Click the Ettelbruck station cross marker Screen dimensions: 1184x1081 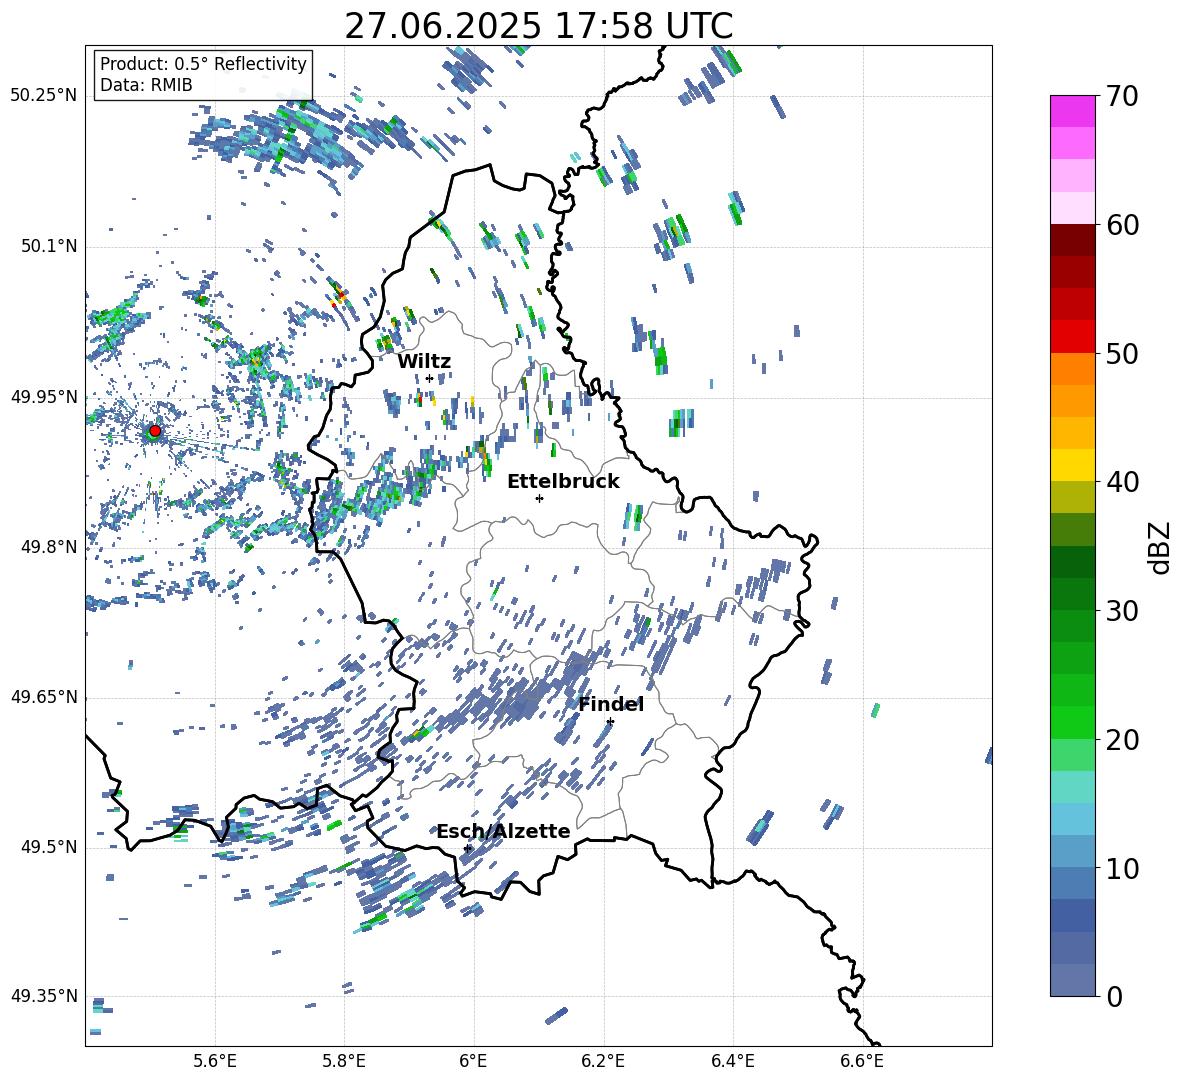[539, 498]
